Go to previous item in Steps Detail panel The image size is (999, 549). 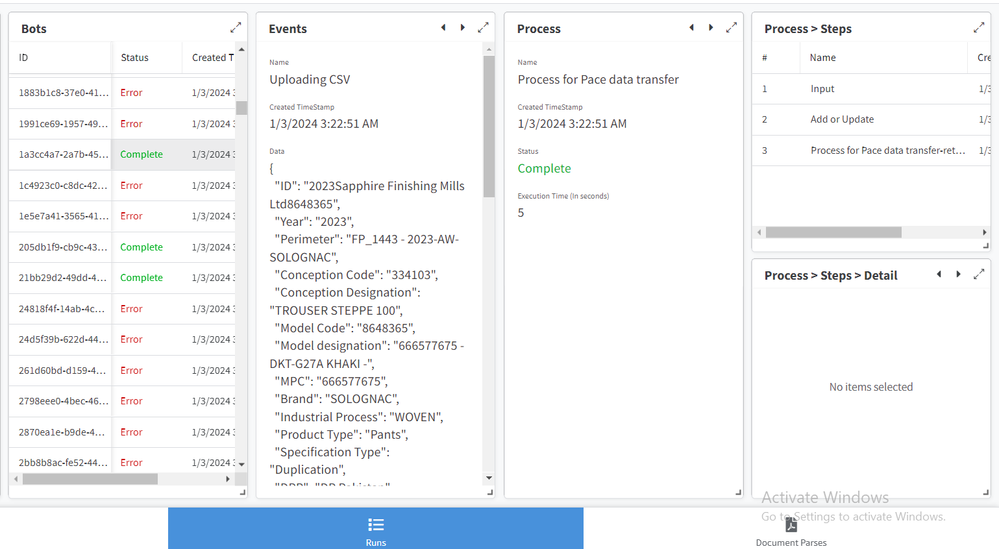[x=939, y=274]
